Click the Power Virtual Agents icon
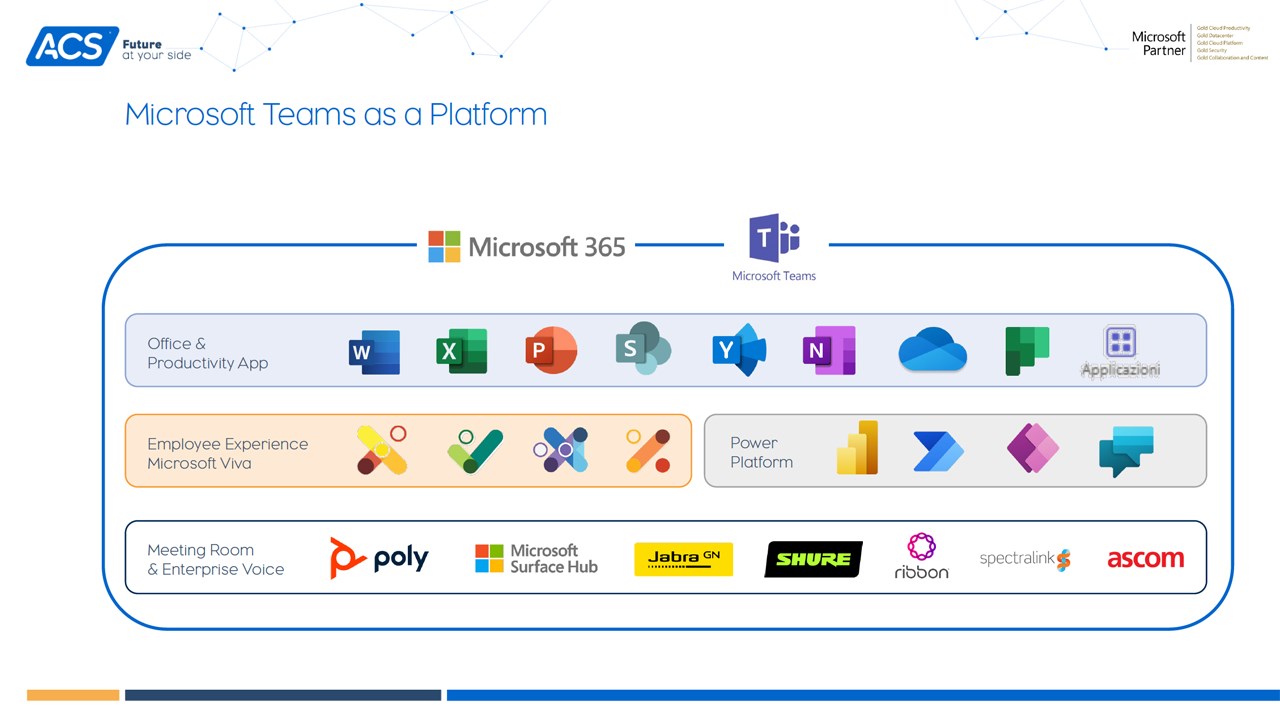 (x=1126, y=451)
